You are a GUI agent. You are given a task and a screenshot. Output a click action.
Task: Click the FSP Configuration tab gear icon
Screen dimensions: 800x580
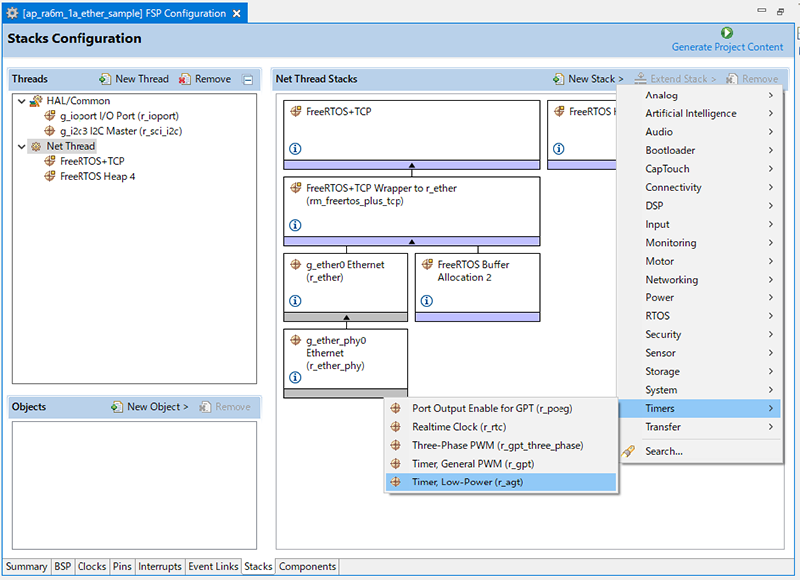(x=12, y=13)
